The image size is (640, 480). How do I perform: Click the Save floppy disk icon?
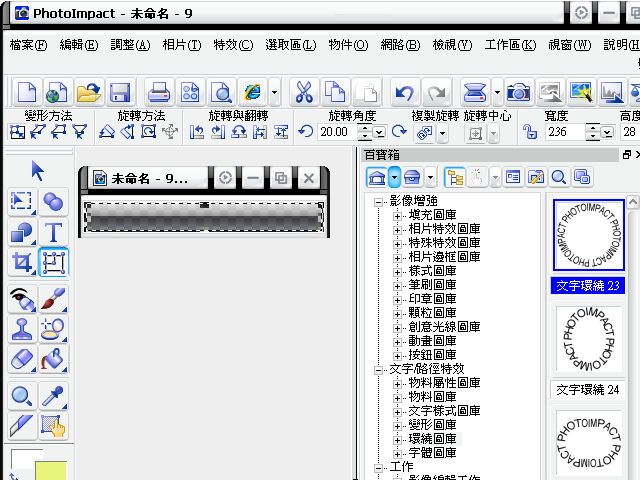[120, 91]
